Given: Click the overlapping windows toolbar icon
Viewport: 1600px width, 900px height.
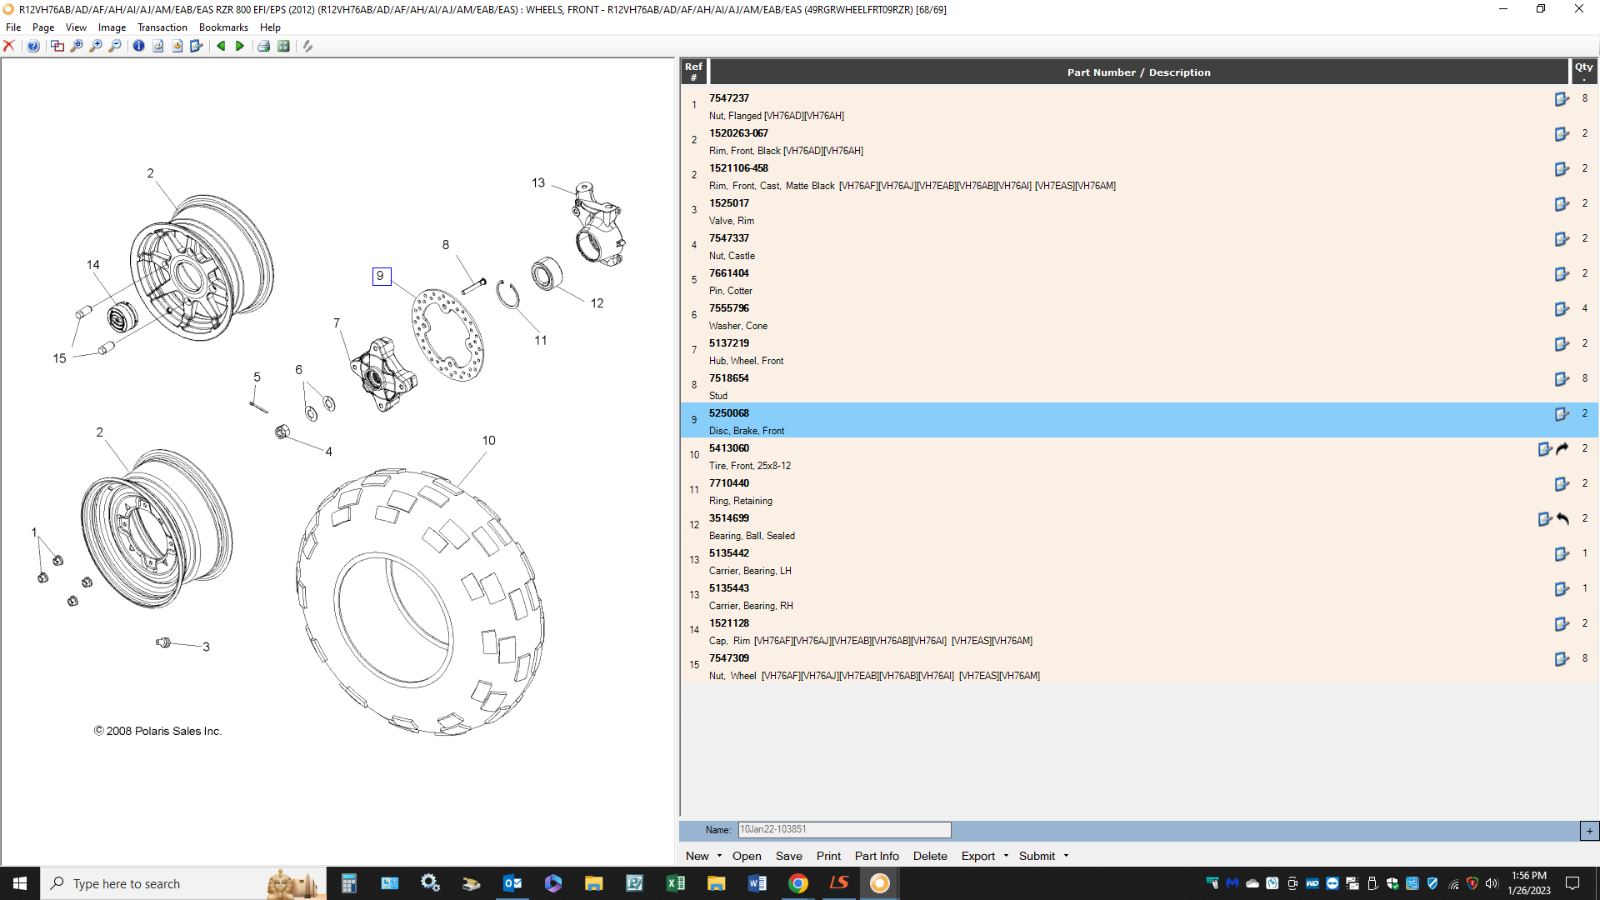Looking at the screenshot, I should click(57, 46).
